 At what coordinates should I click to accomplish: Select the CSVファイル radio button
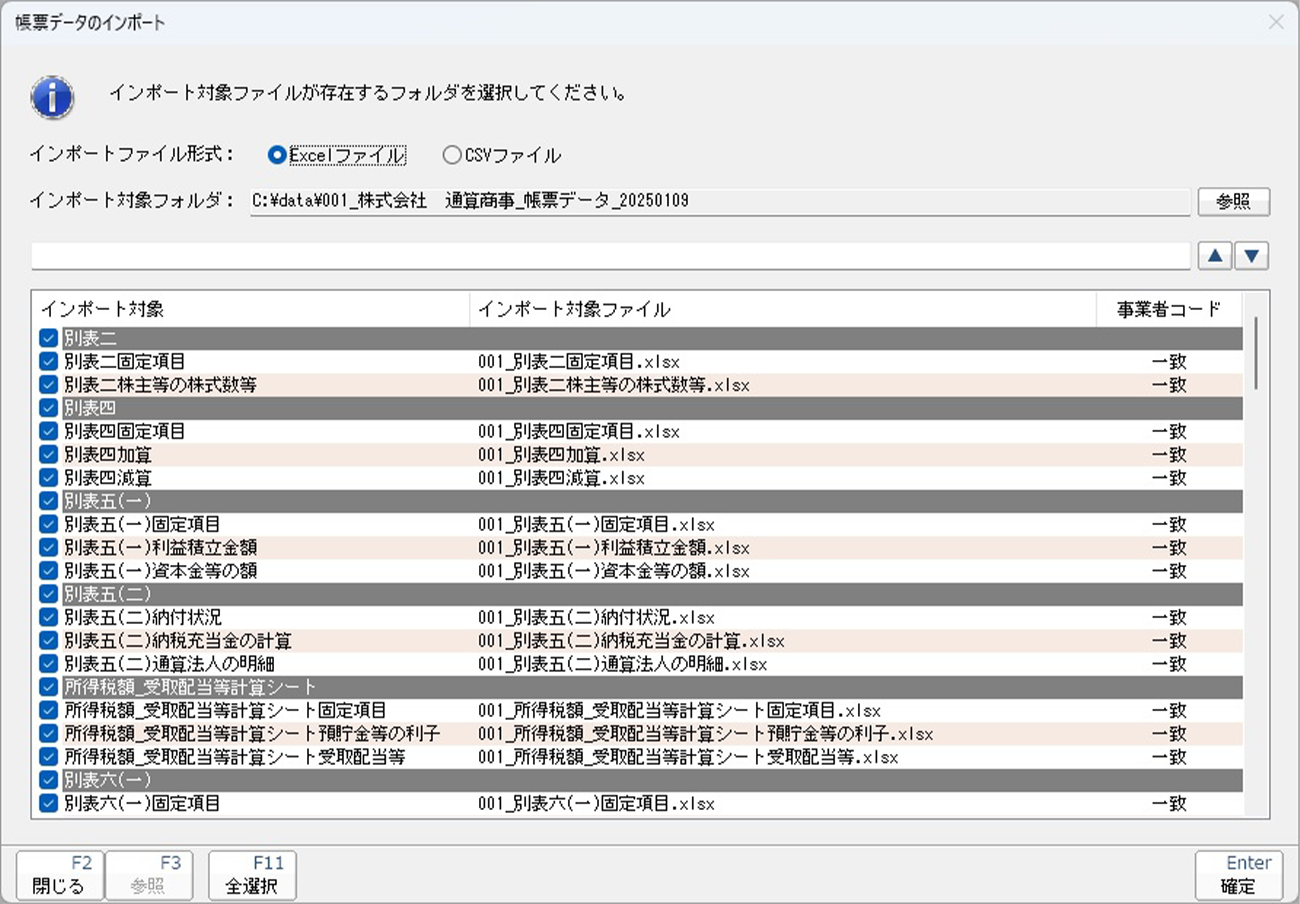452,155
